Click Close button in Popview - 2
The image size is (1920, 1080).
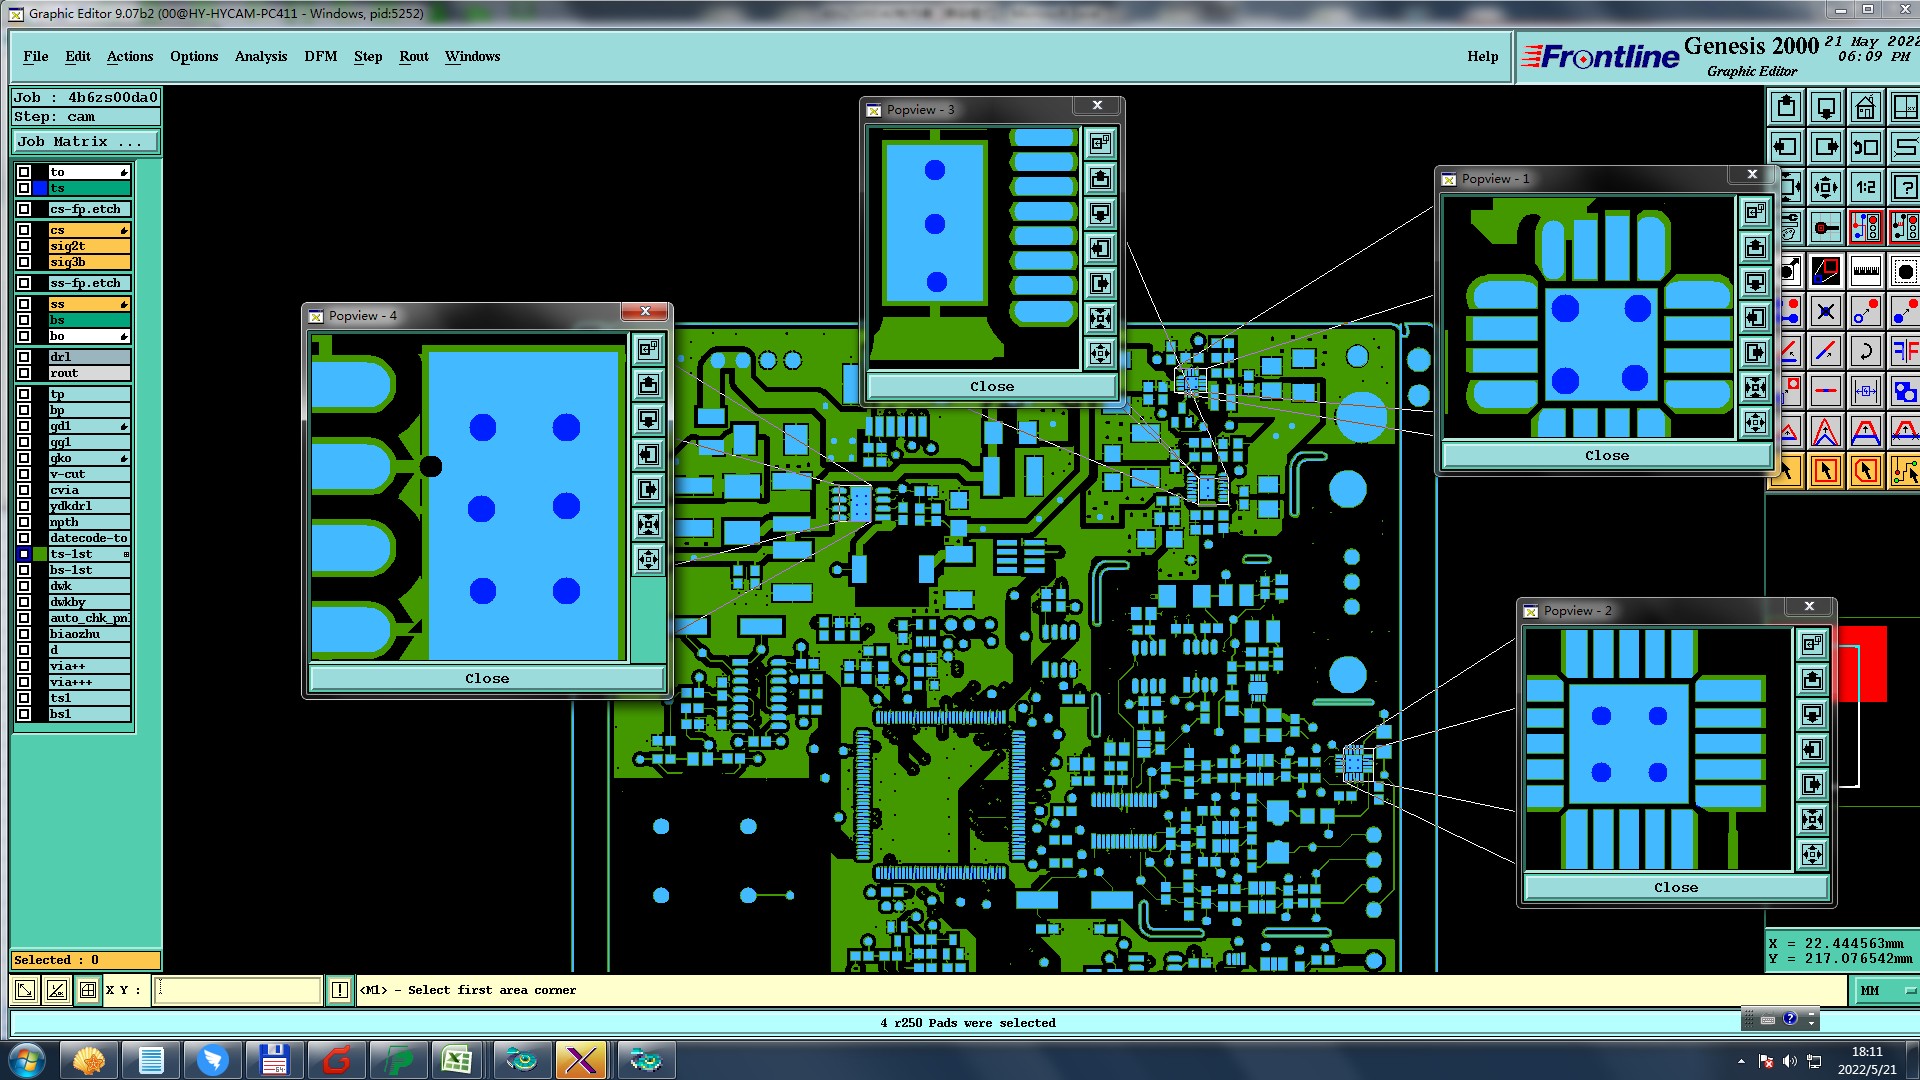pyautogui.click(x=1675, y=887)
